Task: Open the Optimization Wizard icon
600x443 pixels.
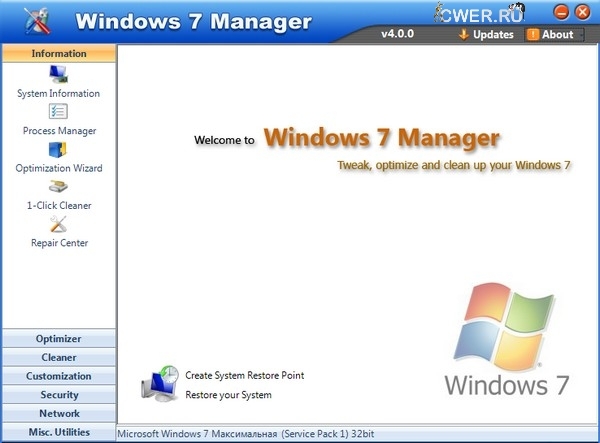Action: coord(58,150)
